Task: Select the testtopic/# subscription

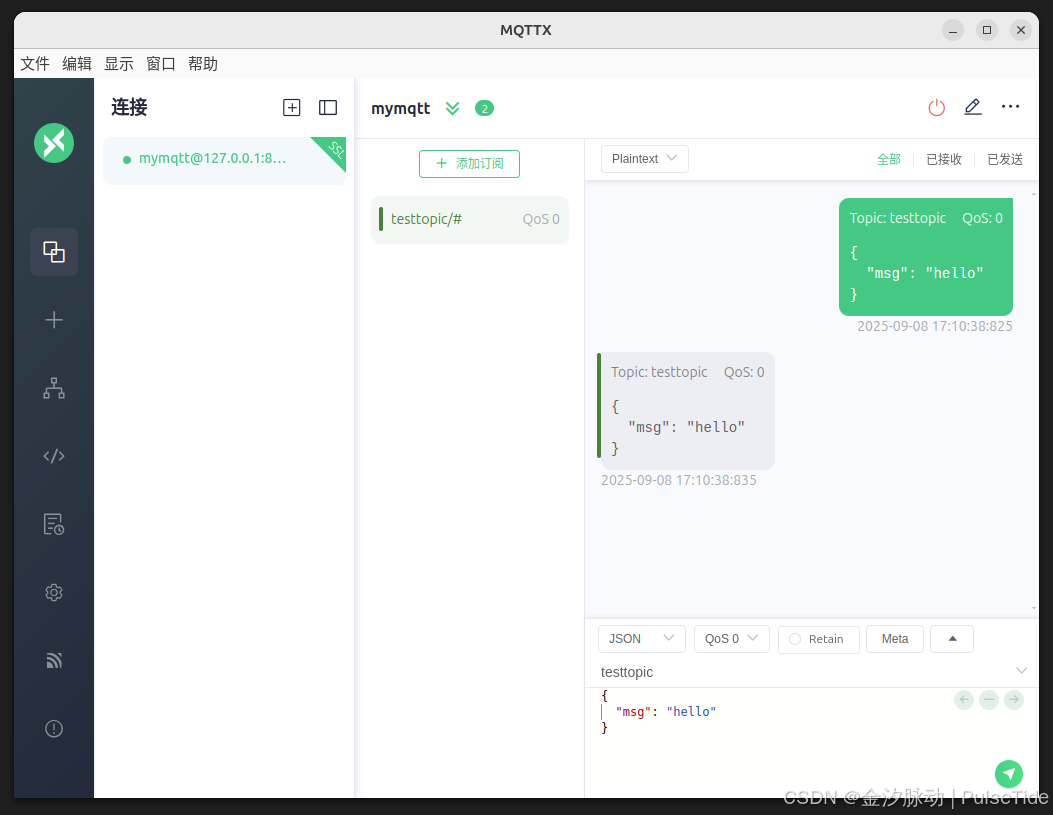Action: click(469, 220)
